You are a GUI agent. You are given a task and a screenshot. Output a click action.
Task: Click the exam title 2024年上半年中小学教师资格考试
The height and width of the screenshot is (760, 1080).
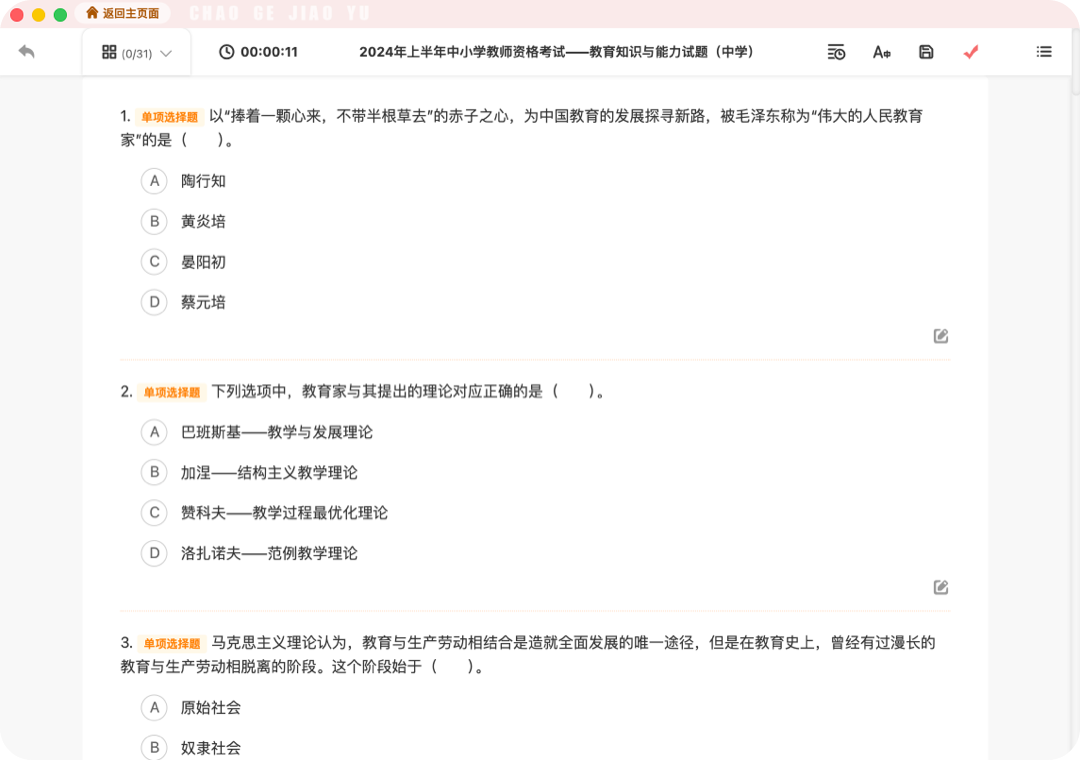point(557,52)
